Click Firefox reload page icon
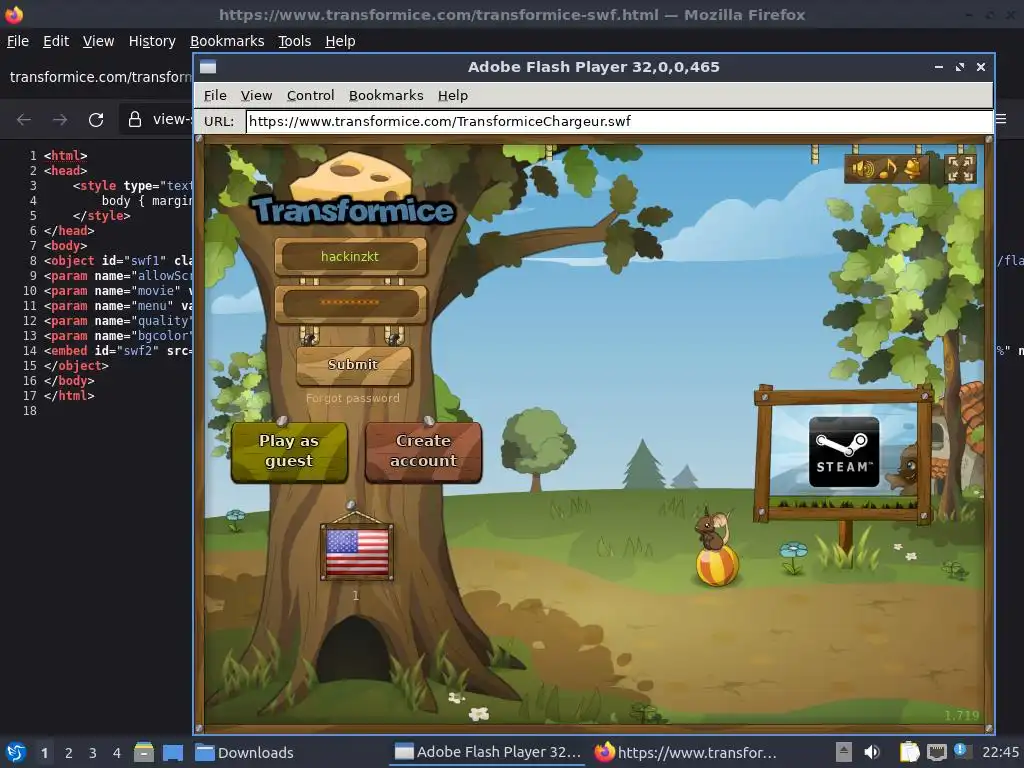The width and height of the screenshot is (1024, 768). point(96,120)
